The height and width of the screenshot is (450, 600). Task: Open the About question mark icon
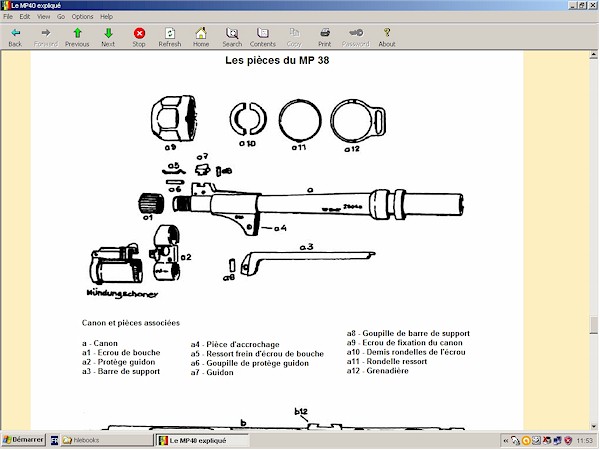click(387, 33)
